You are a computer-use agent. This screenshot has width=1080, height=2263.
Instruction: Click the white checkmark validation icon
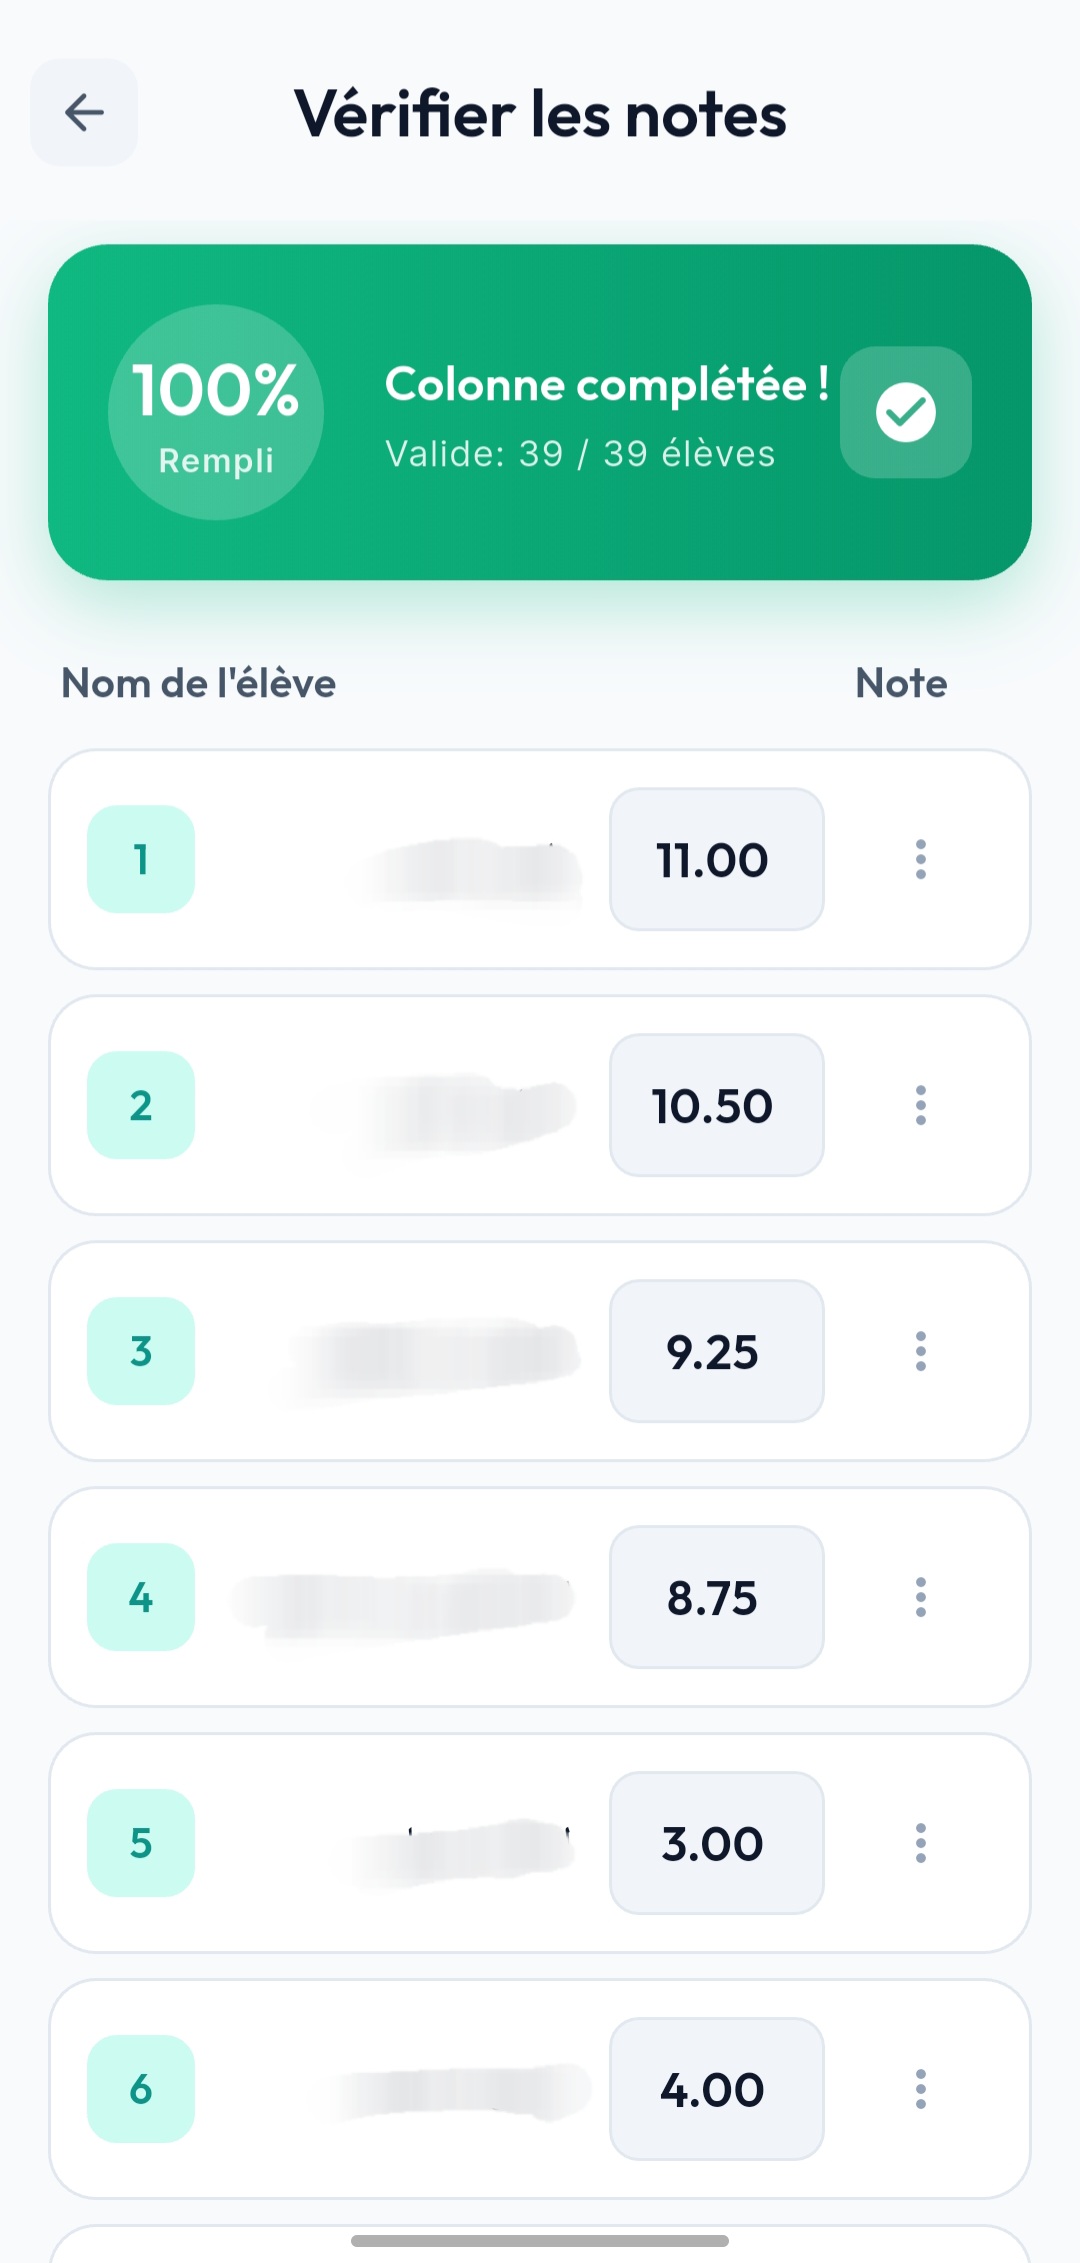(906, 412)
